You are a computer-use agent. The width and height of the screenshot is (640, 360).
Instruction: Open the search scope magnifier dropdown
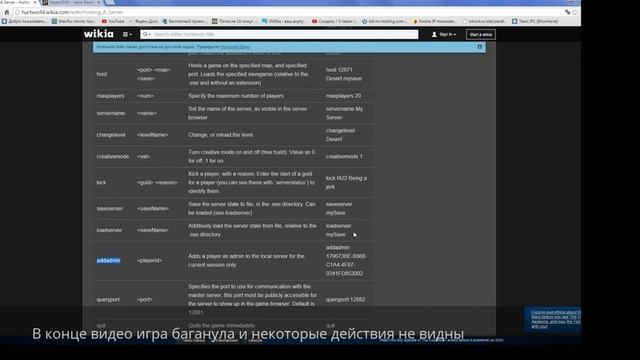146,34
